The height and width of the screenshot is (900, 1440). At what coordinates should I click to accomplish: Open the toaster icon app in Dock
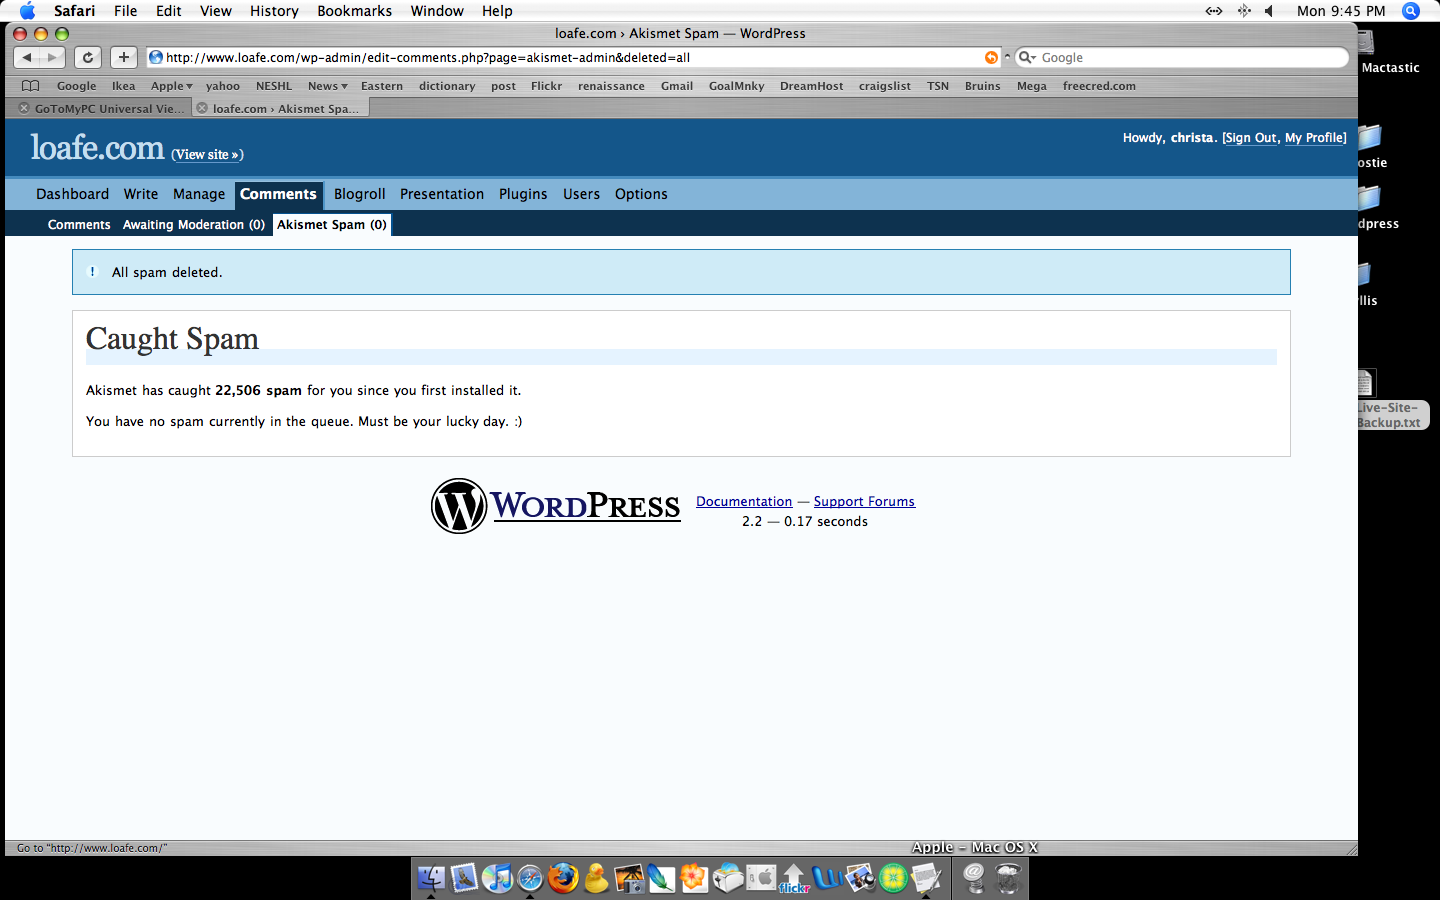click(x=727, y=878)
